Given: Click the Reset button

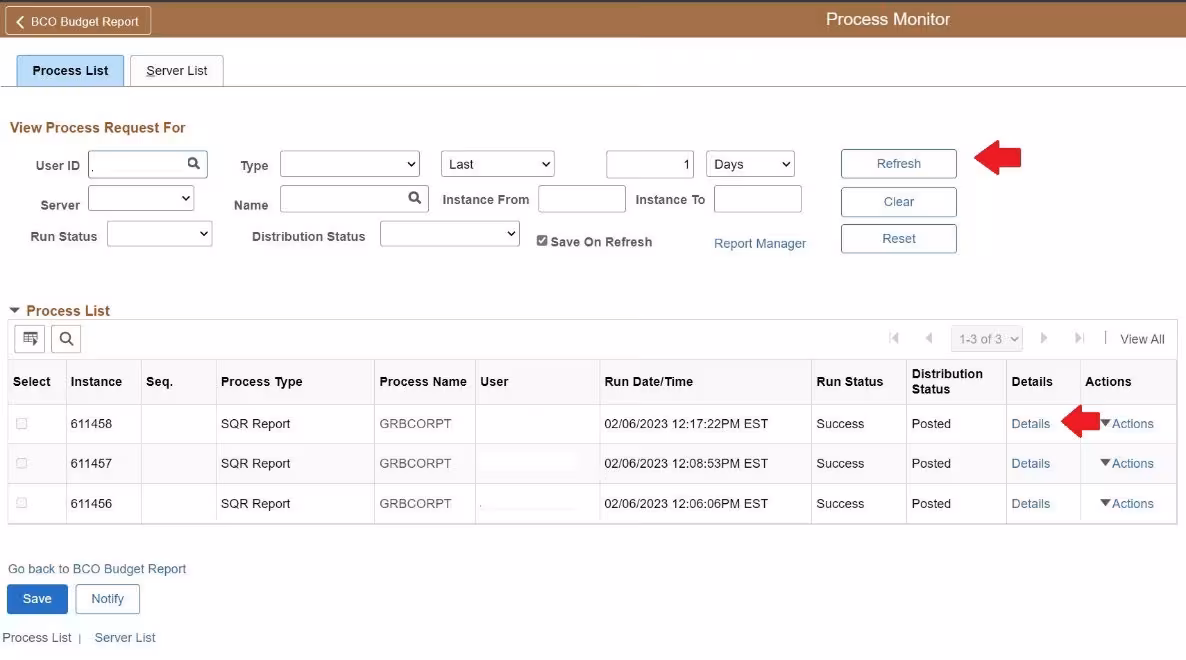Looking at the screenshot, I should 899,239.
